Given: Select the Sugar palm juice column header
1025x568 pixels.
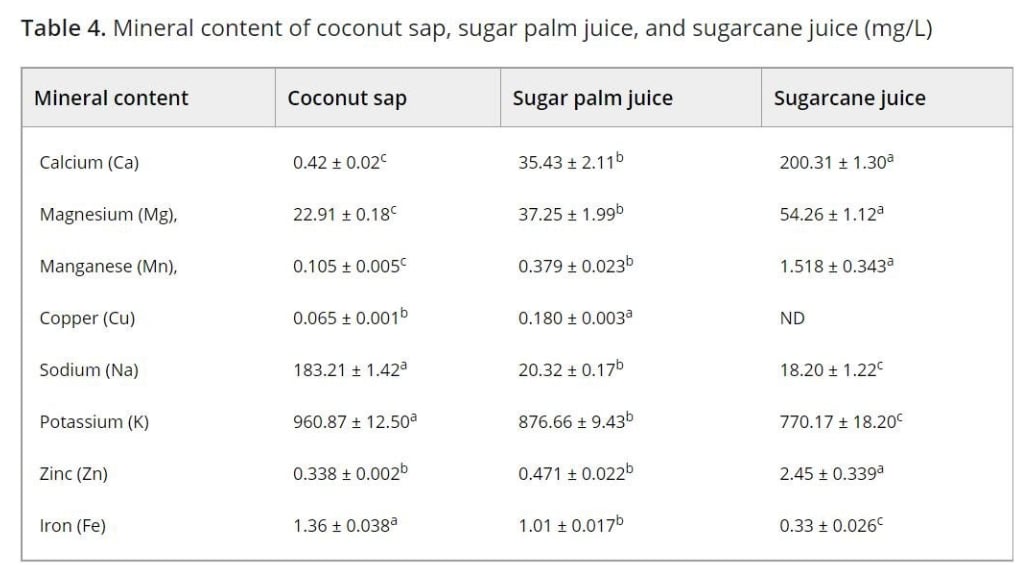Looking at the screenshot, I should tap(592, 98).
